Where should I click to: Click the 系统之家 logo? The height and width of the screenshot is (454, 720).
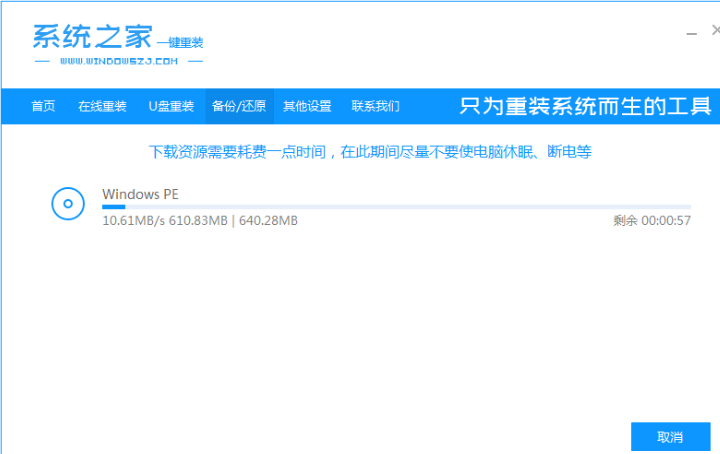(x=92, y=38)
